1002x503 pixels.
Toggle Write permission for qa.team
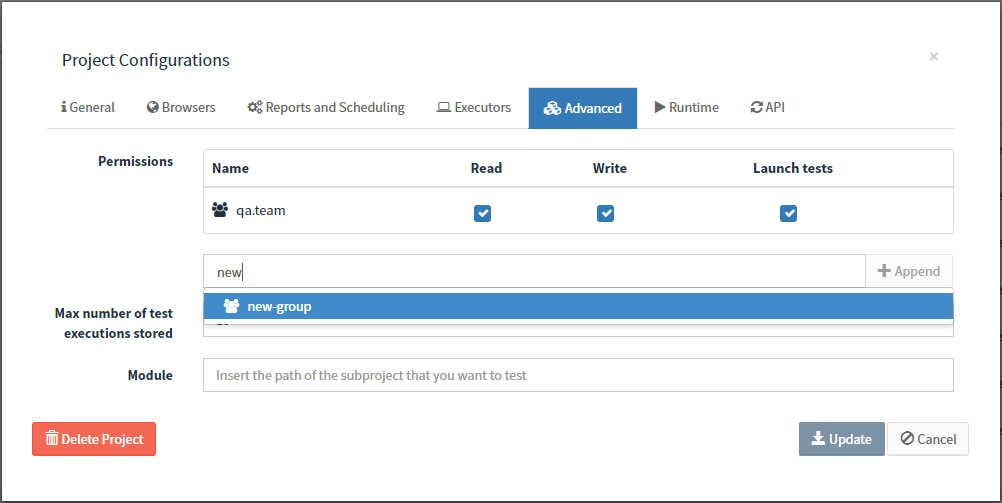605,213
